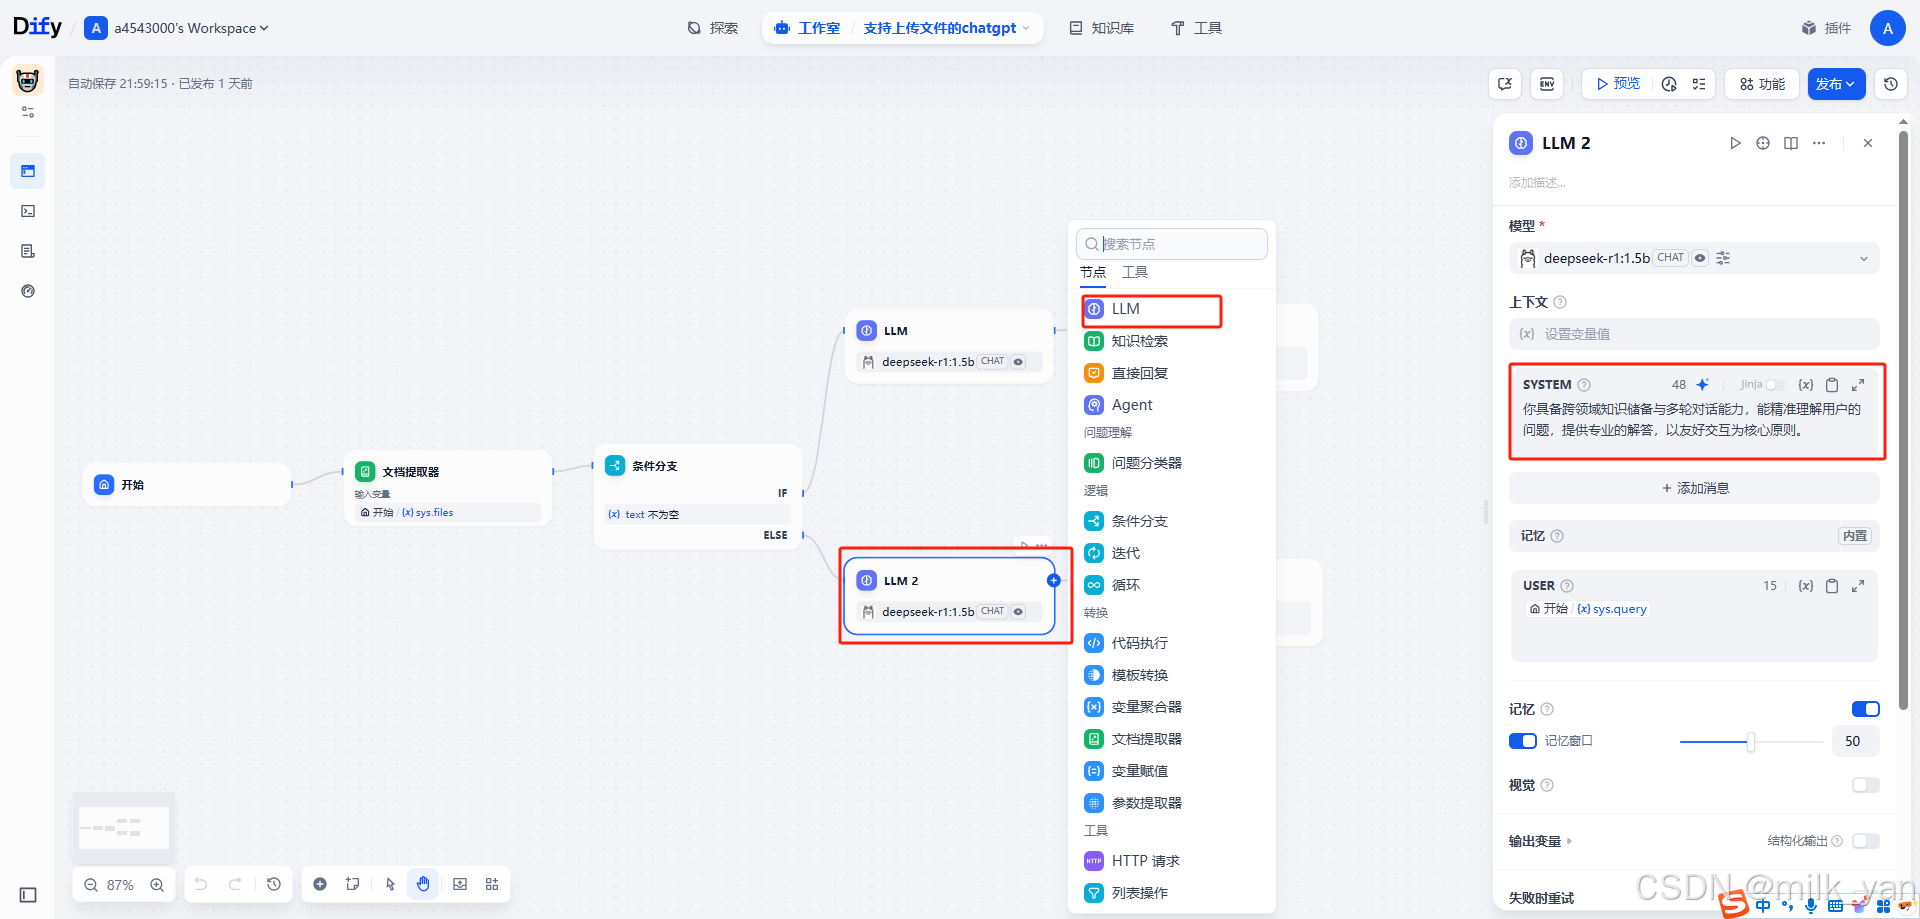Click the 功能 features button
The image size is (1920, 919).
pos(1762,84)
